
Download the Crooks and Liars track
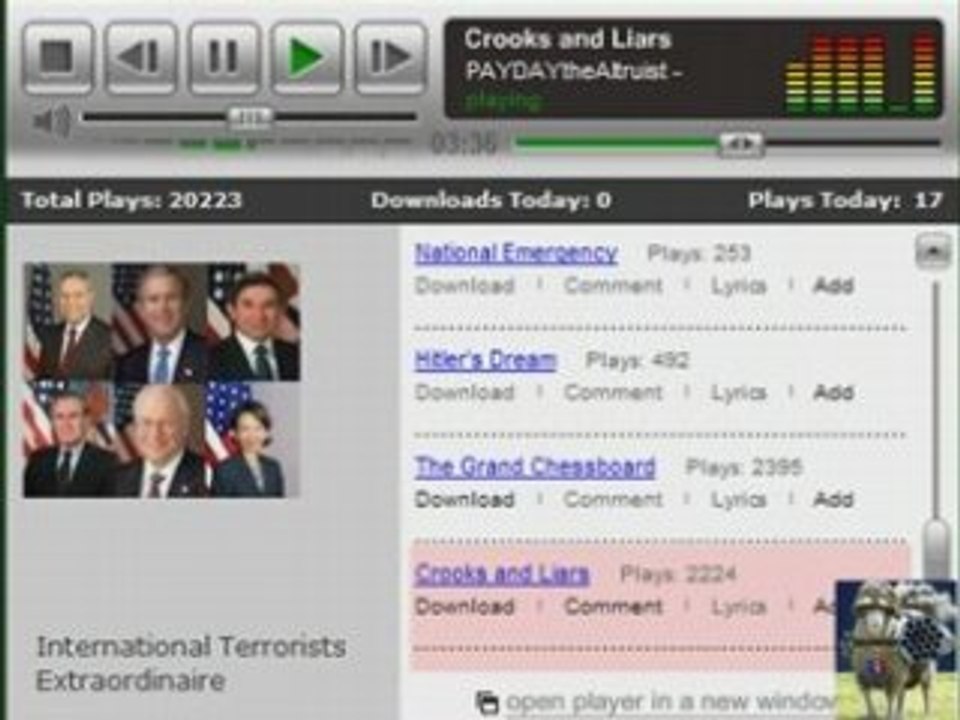point(464,607)
